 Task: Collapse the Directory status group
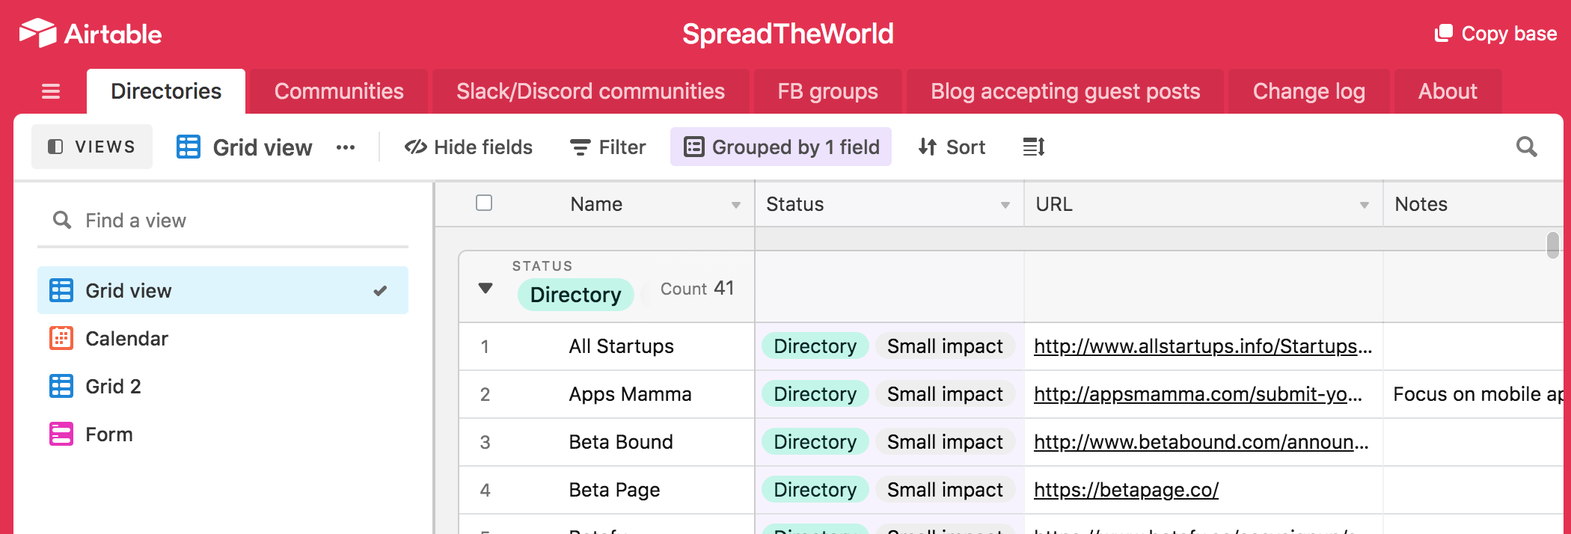coord(486,288)
